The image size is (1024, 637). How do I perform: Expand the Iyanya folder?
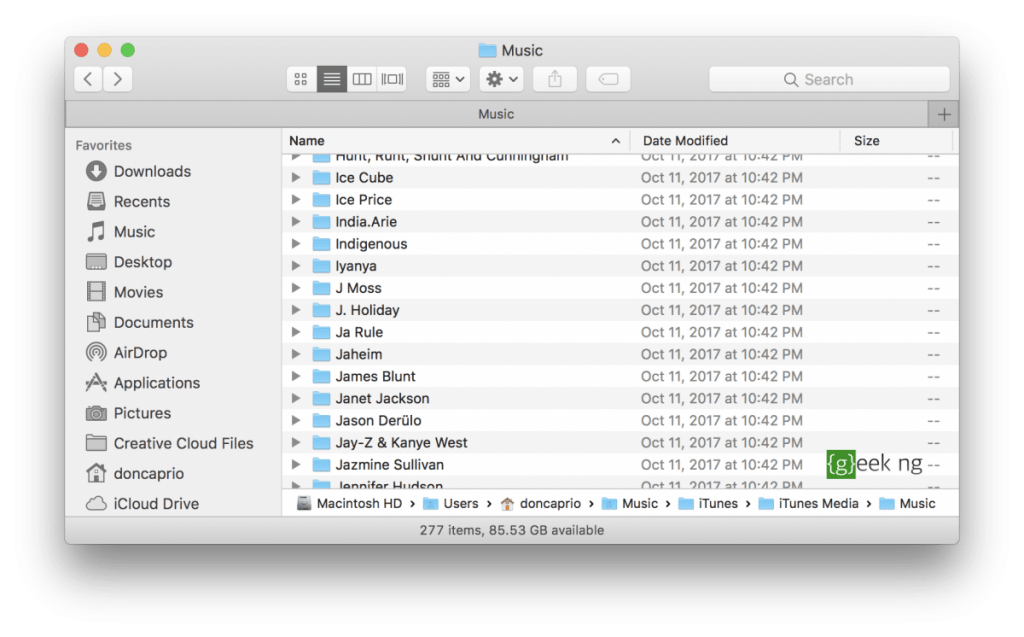(x=296, y=266)
